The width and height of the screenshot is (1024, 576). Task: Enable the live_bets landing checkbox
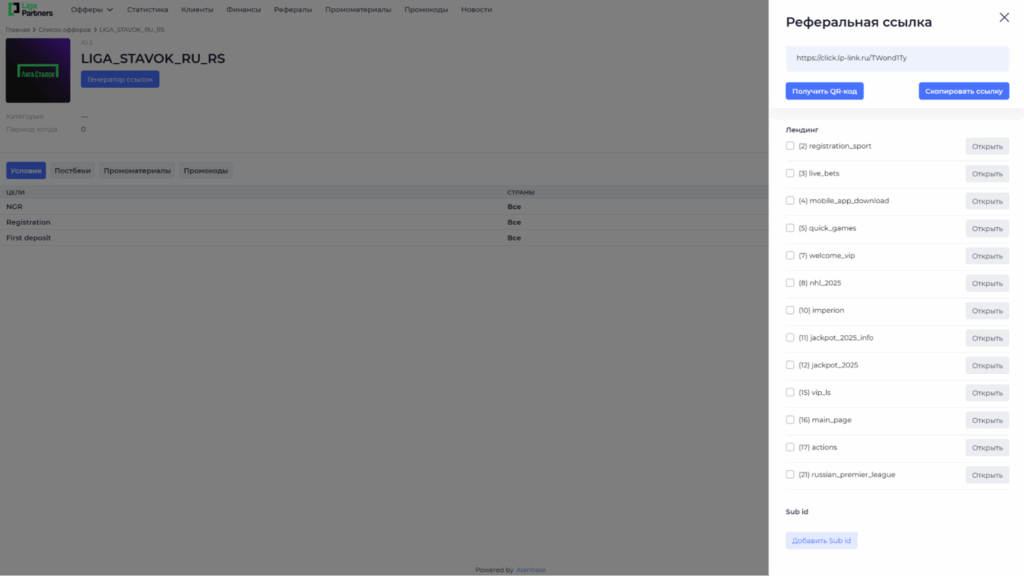(790, 173)
